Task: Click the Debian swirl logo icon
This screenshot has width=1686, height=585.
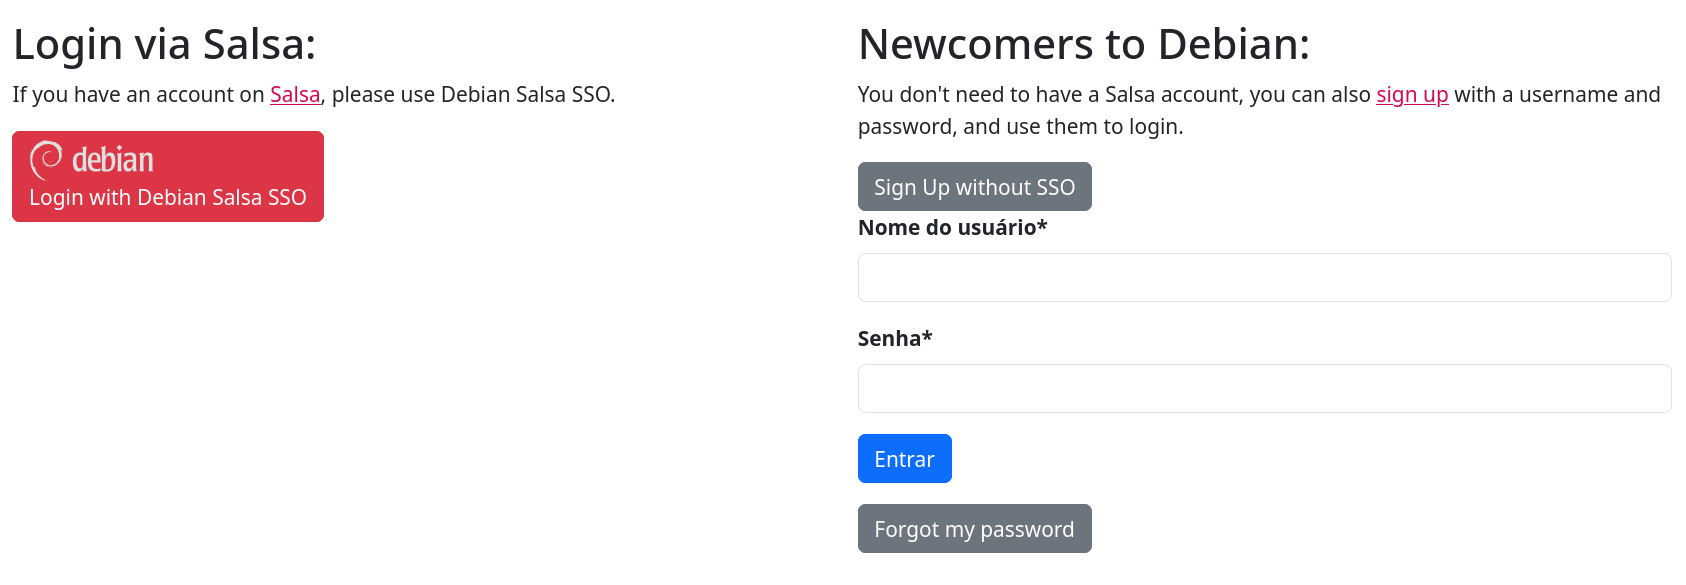Action: pyautogui.click(x=46, y=160)
